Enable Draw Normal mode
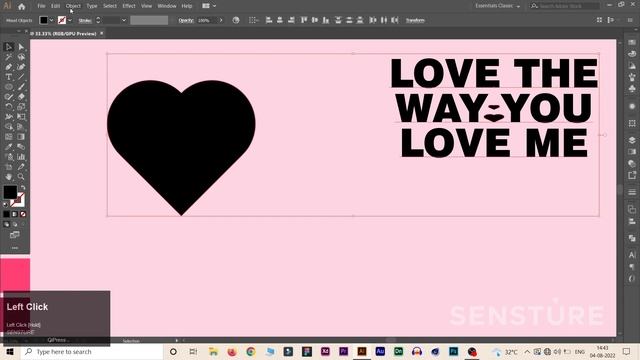The width and height of the screenshot is (640, 360). [6, 224]
